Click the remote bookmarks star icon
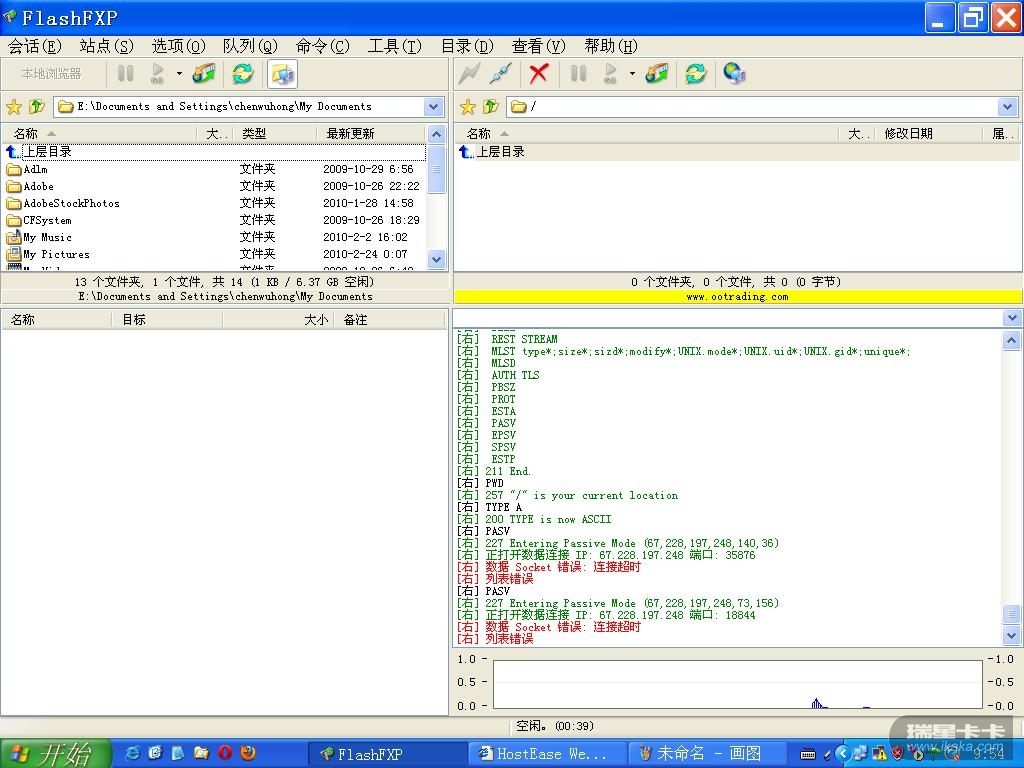The image size is (1024, 768). point(467,107)
